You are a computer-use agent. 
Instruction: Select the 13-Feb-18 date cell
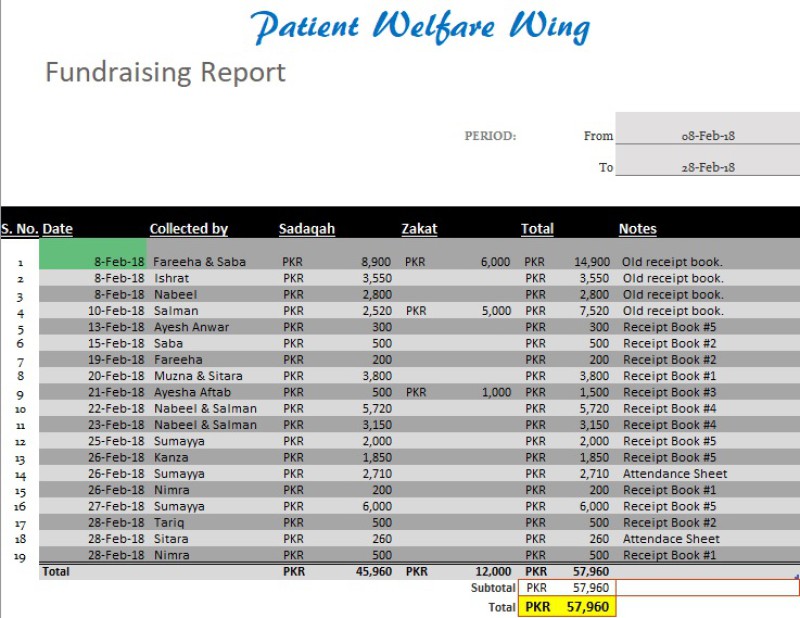pos(115,327)
